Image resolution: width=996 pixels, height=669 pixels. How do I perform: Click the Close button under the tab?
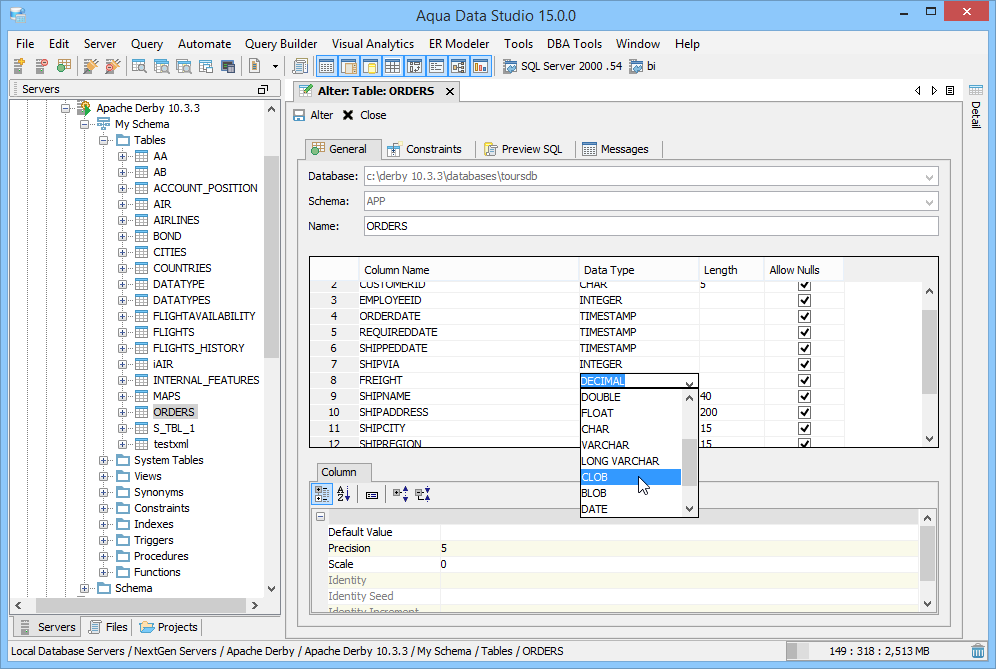point(364,115)
